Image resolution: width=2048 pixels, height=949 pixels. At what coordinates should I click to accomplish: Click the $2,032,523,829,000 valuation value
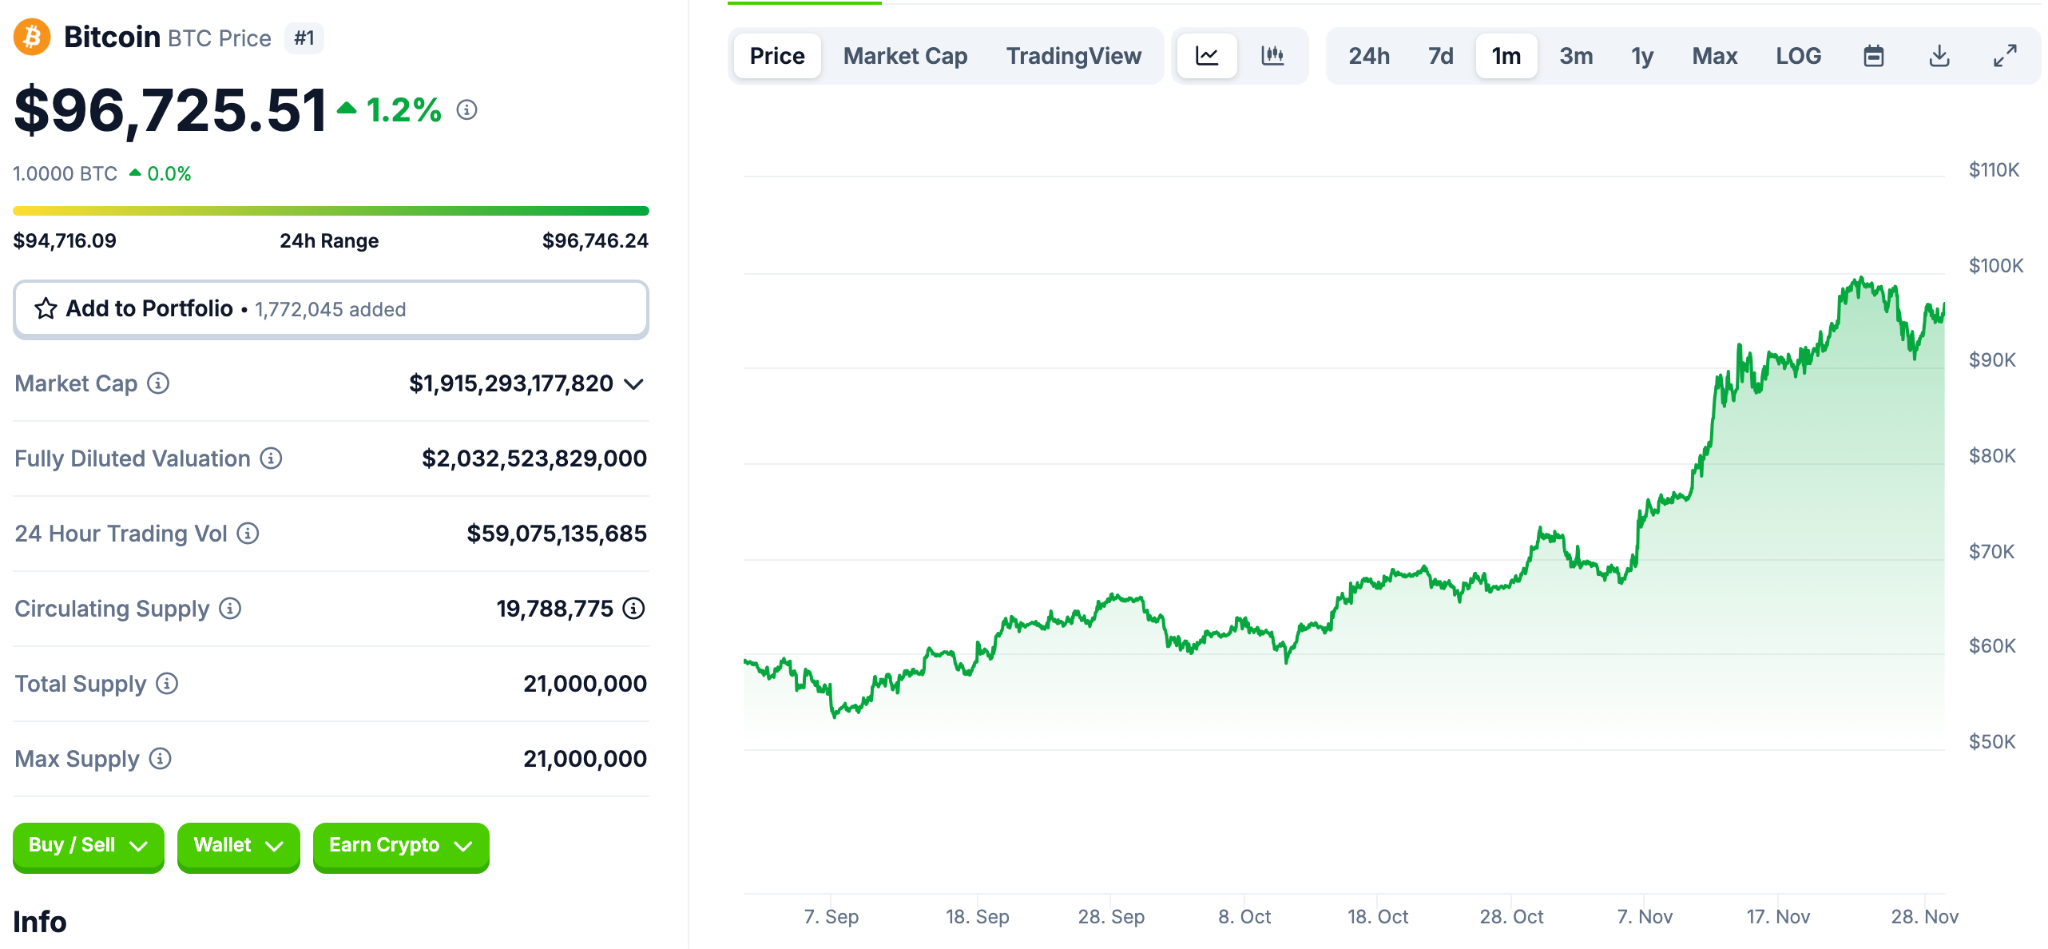click(x=534, y=458)
